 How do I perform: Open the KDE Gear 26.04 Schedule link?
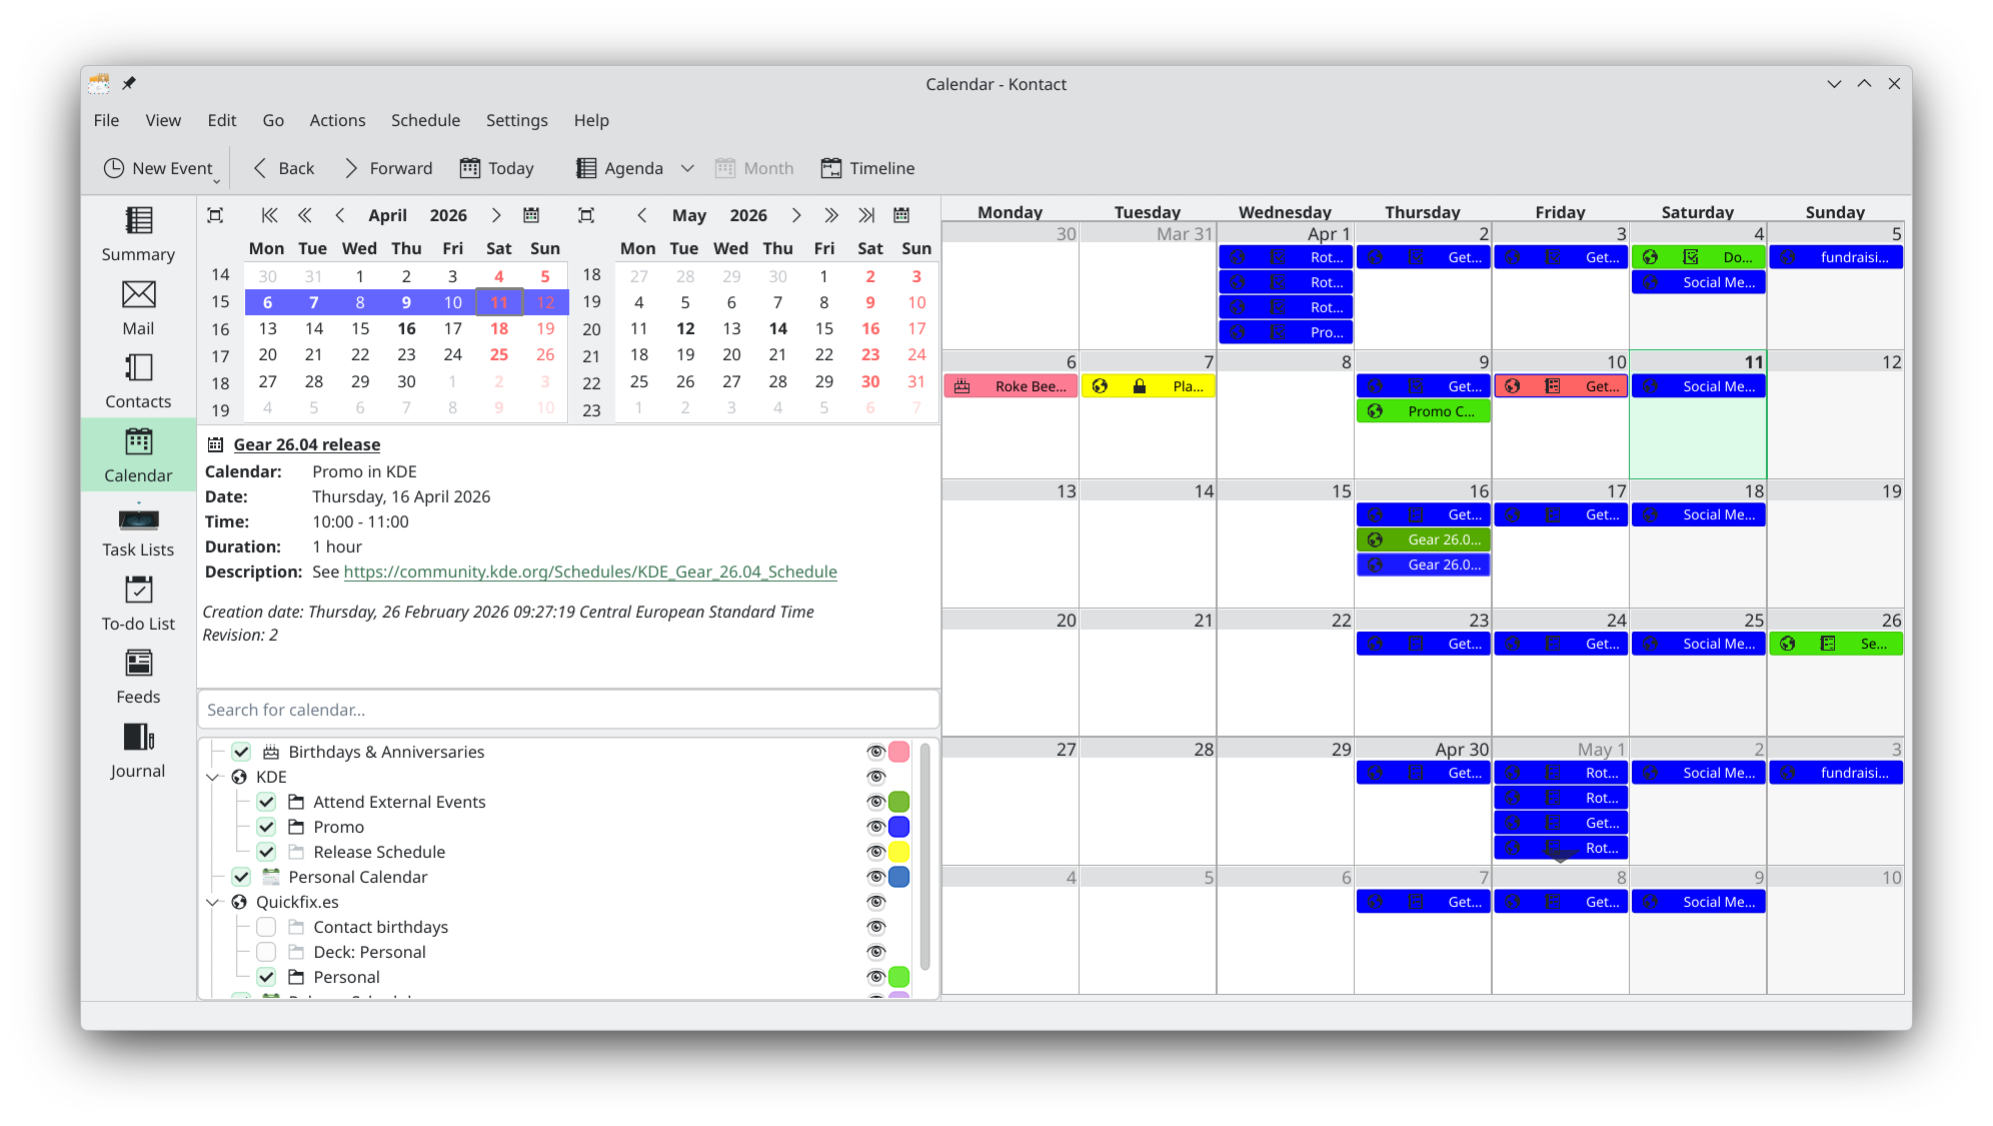(x=590, y=572)
